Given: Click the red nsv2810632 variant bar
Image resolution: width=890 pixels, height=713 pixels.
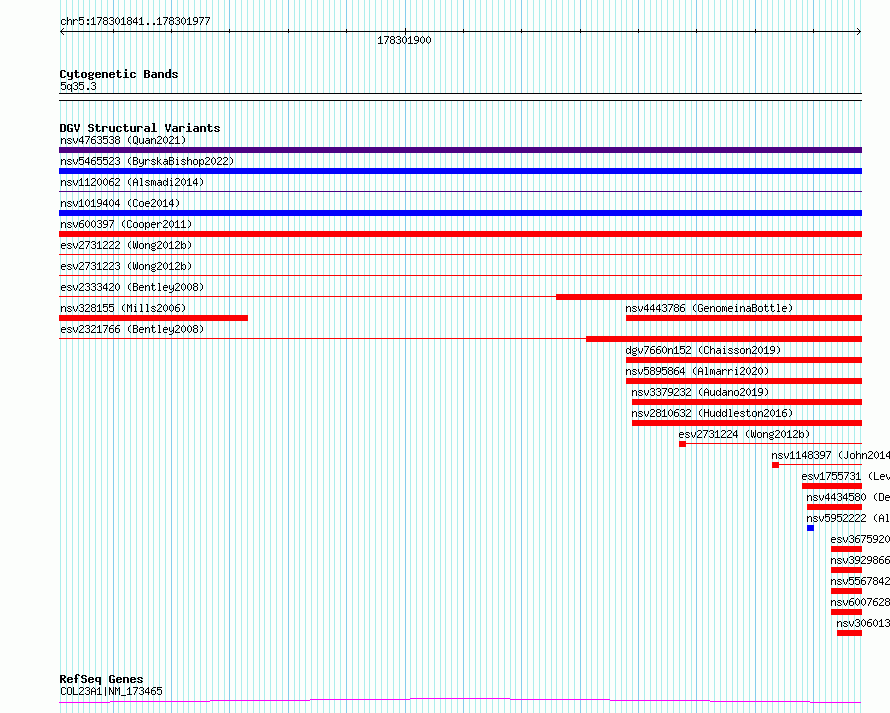Looking at the screenshot, I should 747,423.
